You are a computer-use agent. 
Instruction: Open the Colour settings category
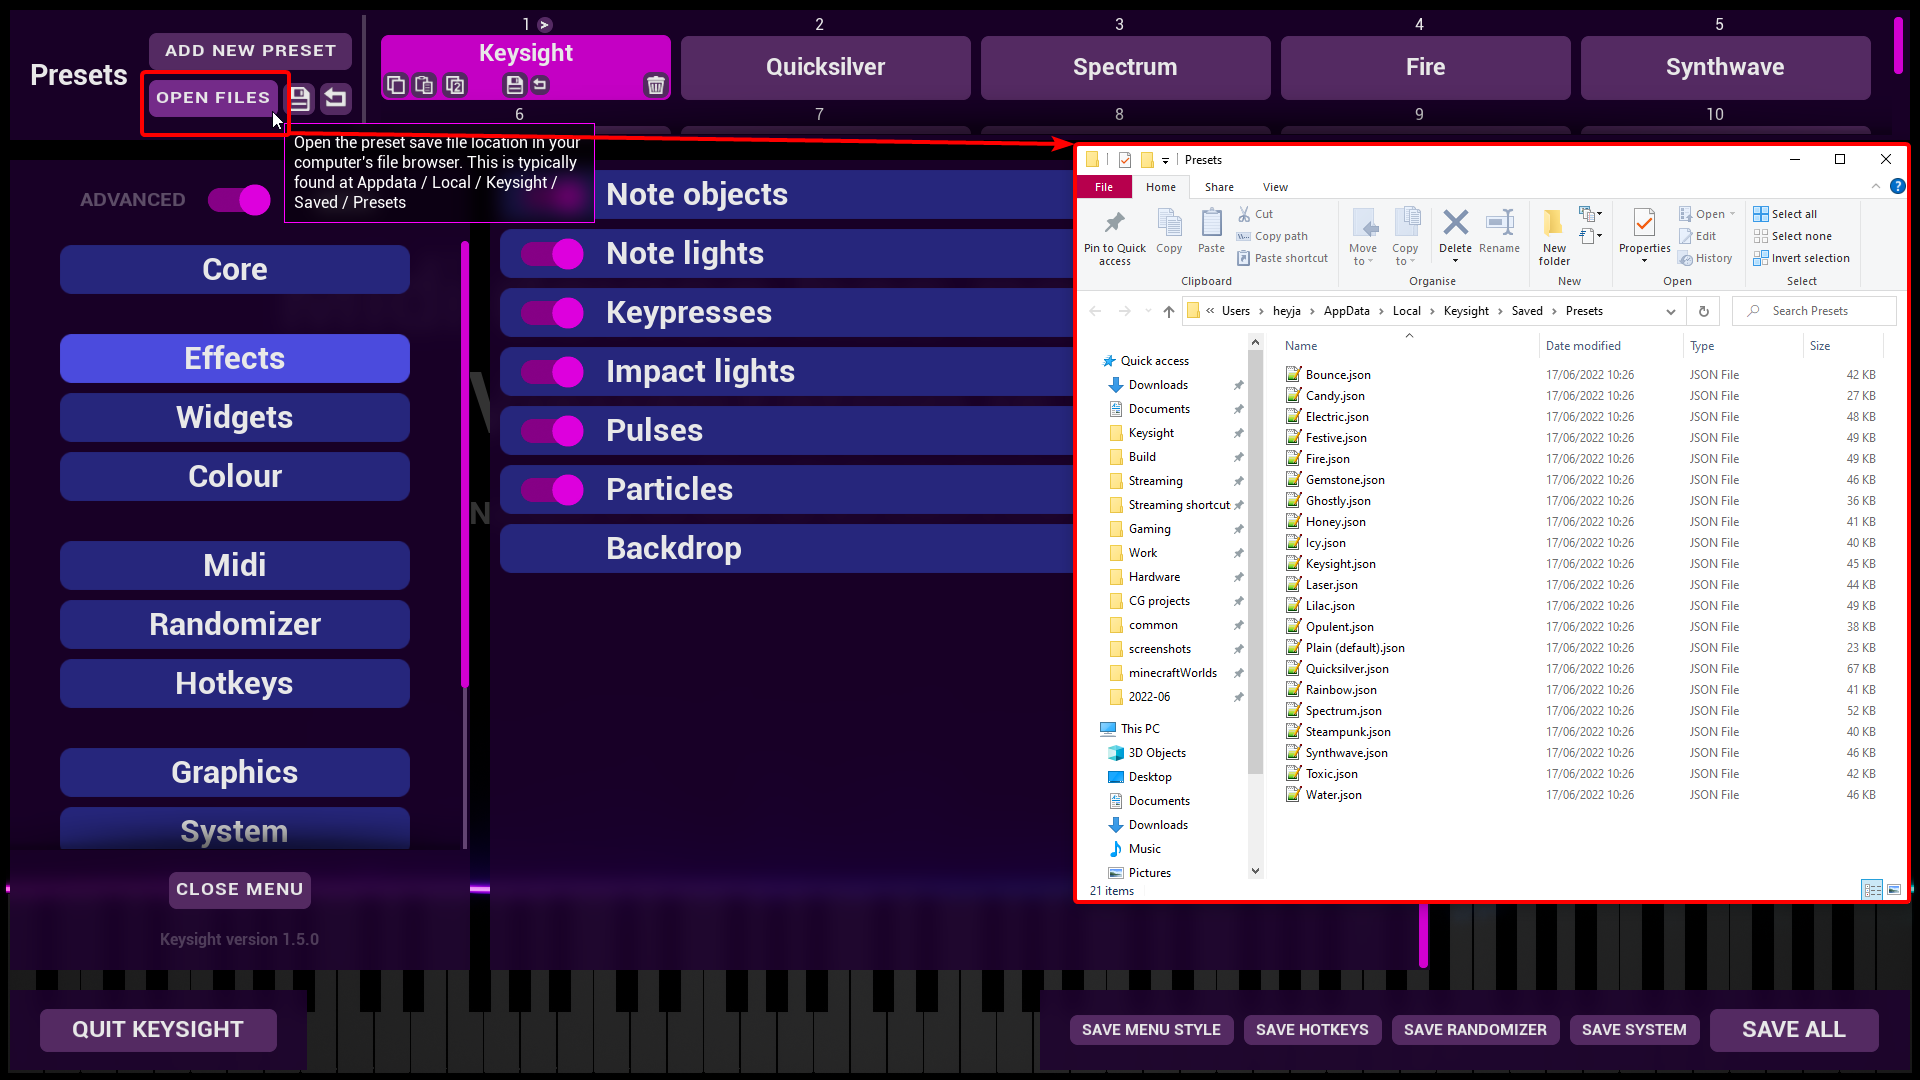[x=235, y=476]
